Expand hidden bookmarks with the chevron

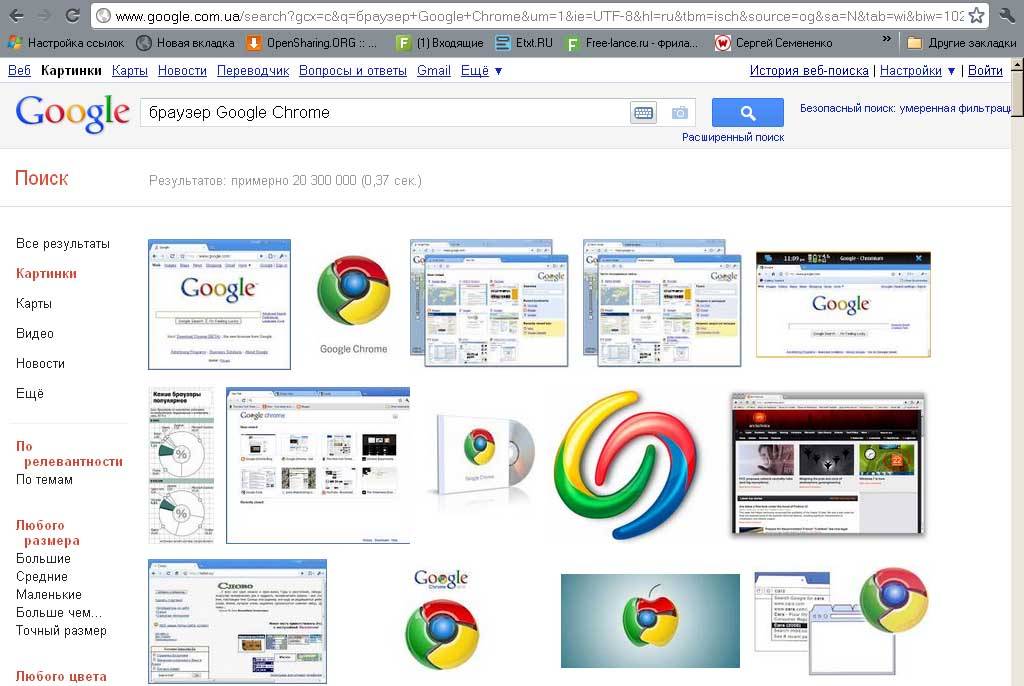coord(886,40)
